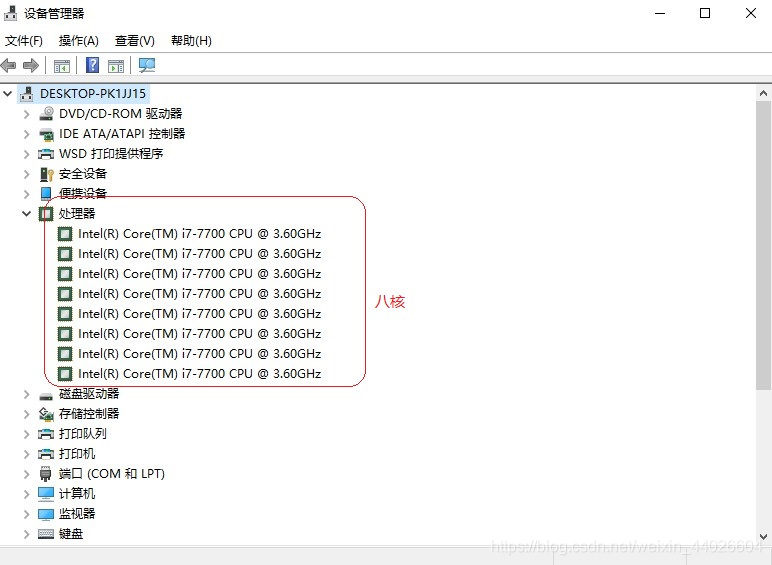Click the 端口 (COM 和 LPT) port icon
Image resolution: width=772 pixels, height=565 pixels.
[45, 474]
